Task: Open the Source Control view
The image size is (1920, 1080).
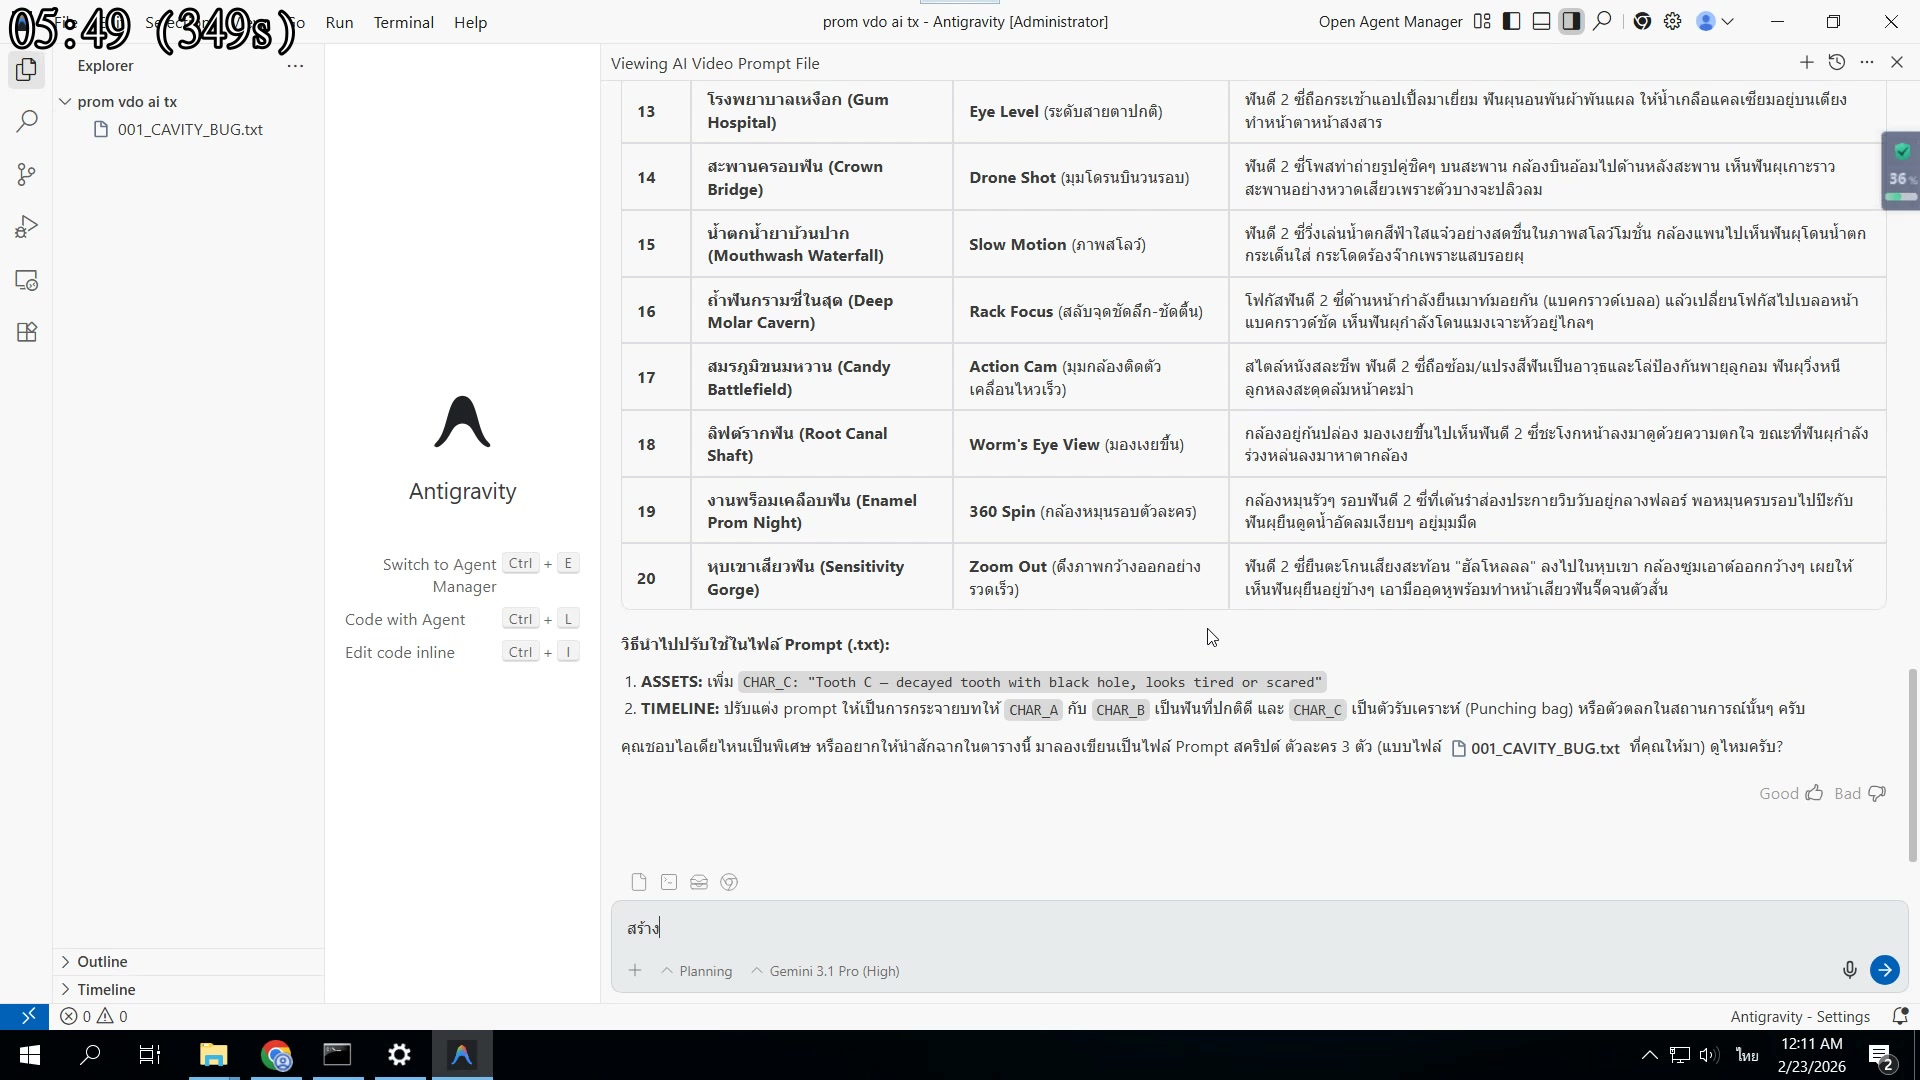Action: (x=27, y=175)
